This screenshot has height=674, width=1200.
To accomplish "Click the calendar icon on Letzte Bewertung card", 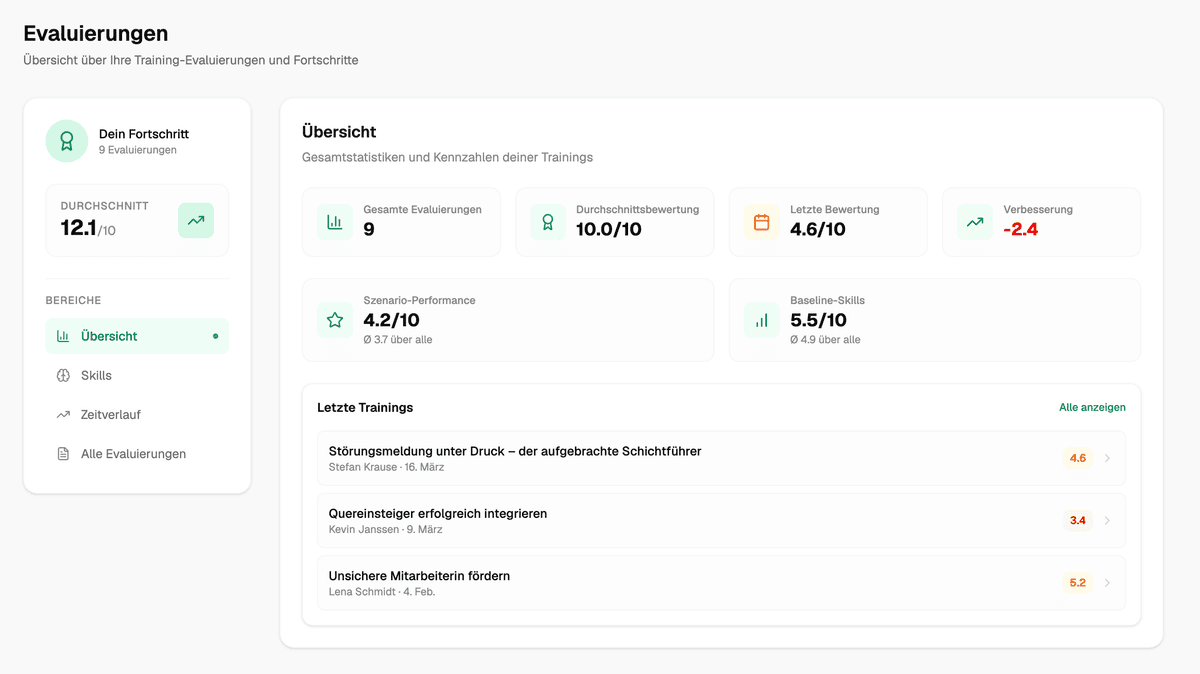I will [x=761, y=221].
